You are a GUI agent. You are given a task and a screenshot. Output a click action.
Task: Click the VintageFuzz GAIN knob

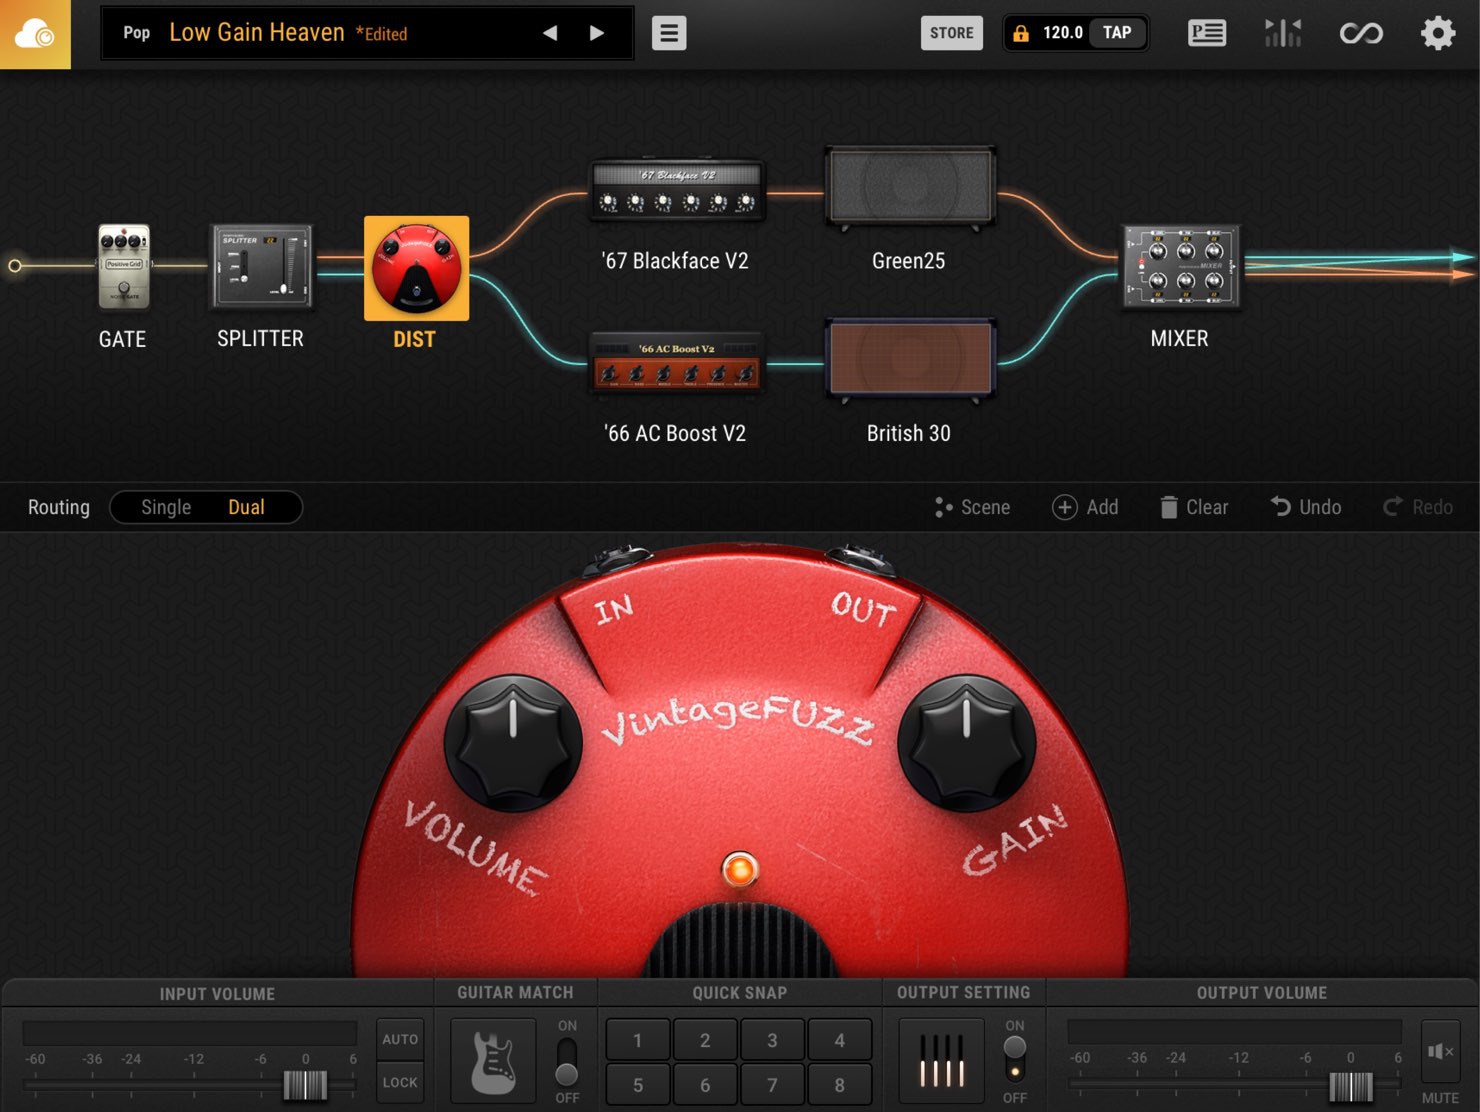tap(966, 743)
